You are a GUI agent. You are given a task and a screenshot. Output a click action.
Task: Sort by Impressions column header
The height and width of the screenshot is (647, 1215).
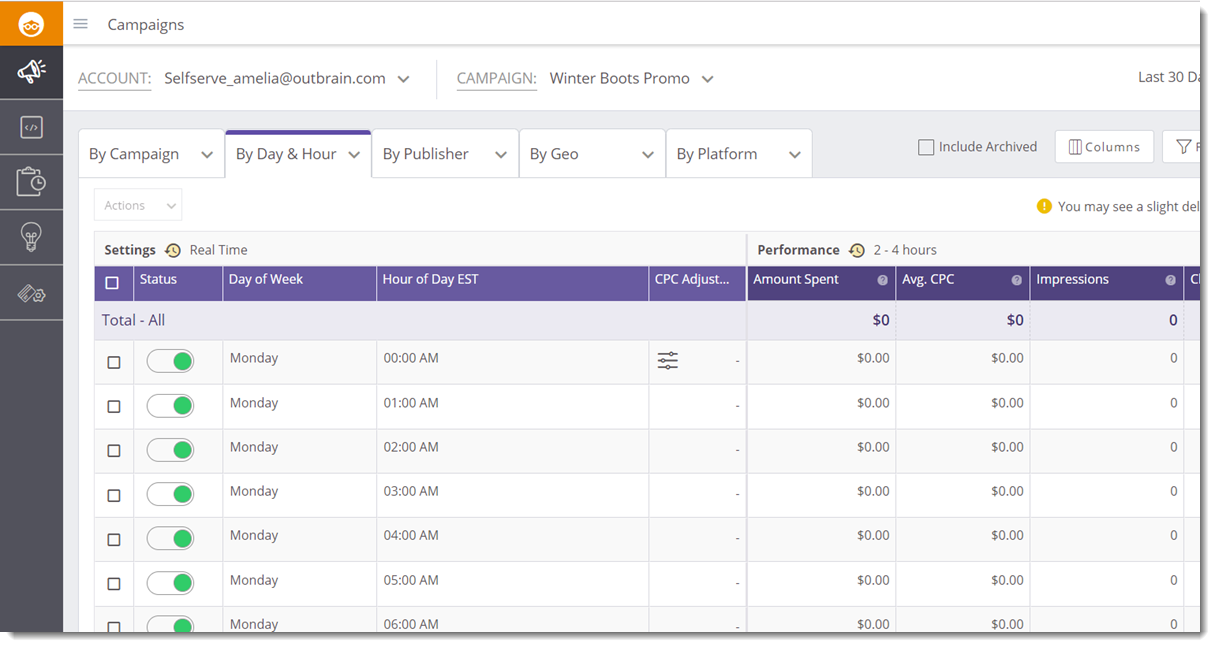(x=1072, y=280)
